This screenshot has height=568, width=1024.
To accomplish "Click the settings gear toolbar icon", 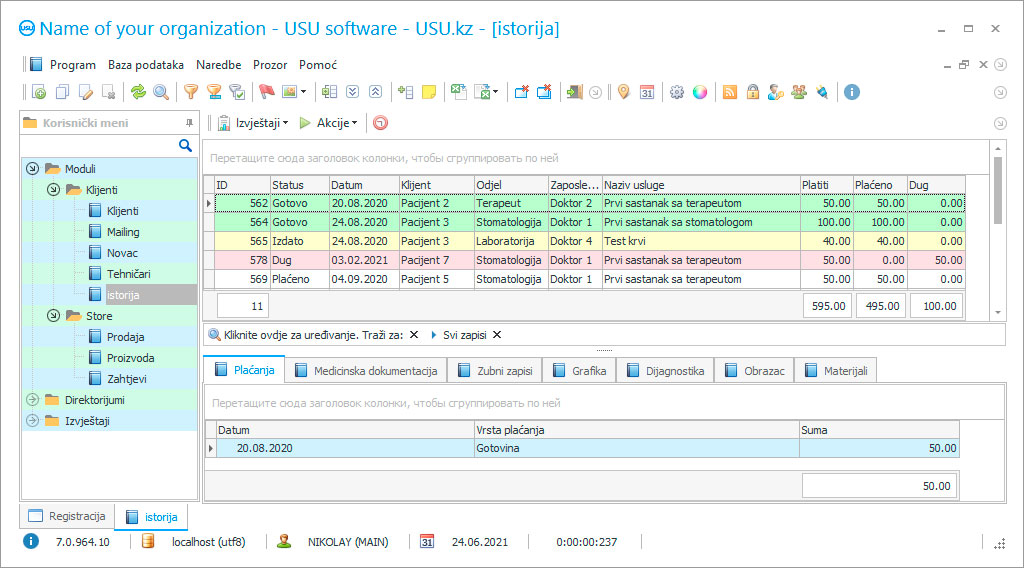I will [677, 92].
